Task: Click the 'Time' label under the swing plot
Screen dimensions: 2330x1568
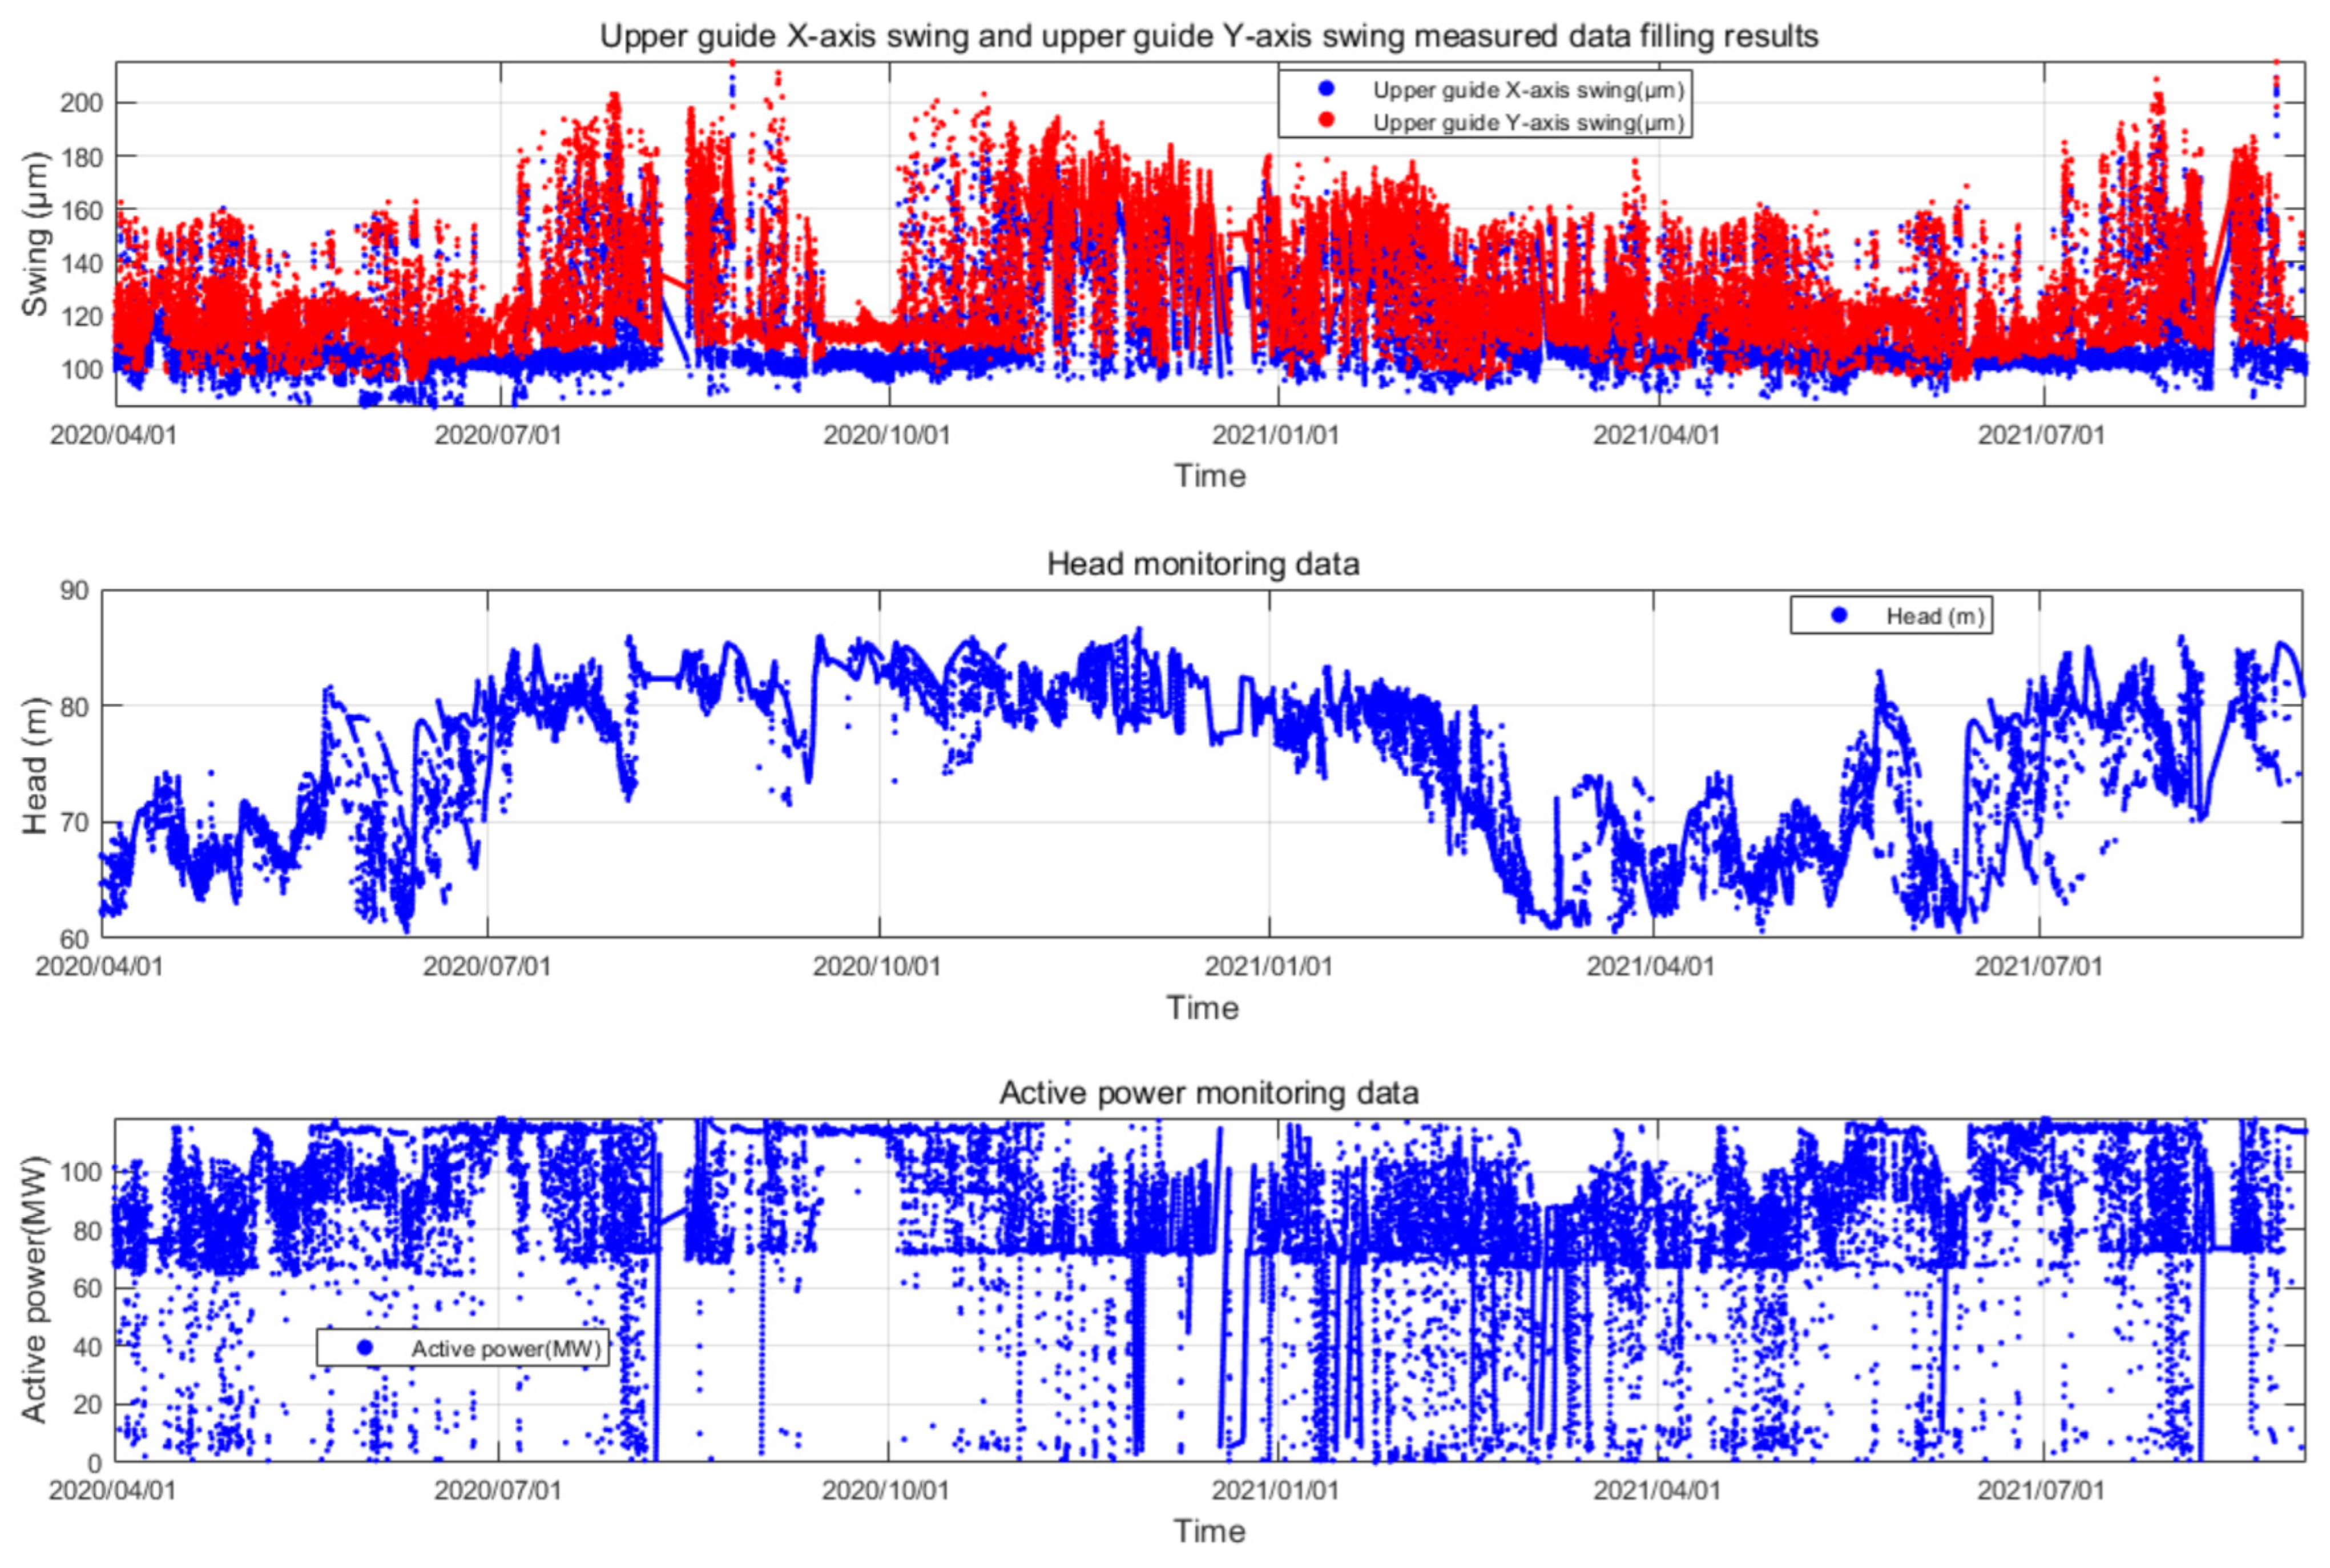Action: (x=1209, y=476)
